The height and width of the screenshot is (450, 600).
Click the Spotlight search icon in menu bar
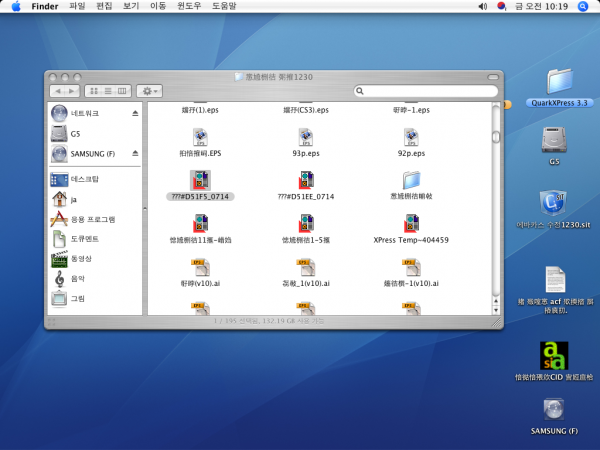(x=585, y=6)
